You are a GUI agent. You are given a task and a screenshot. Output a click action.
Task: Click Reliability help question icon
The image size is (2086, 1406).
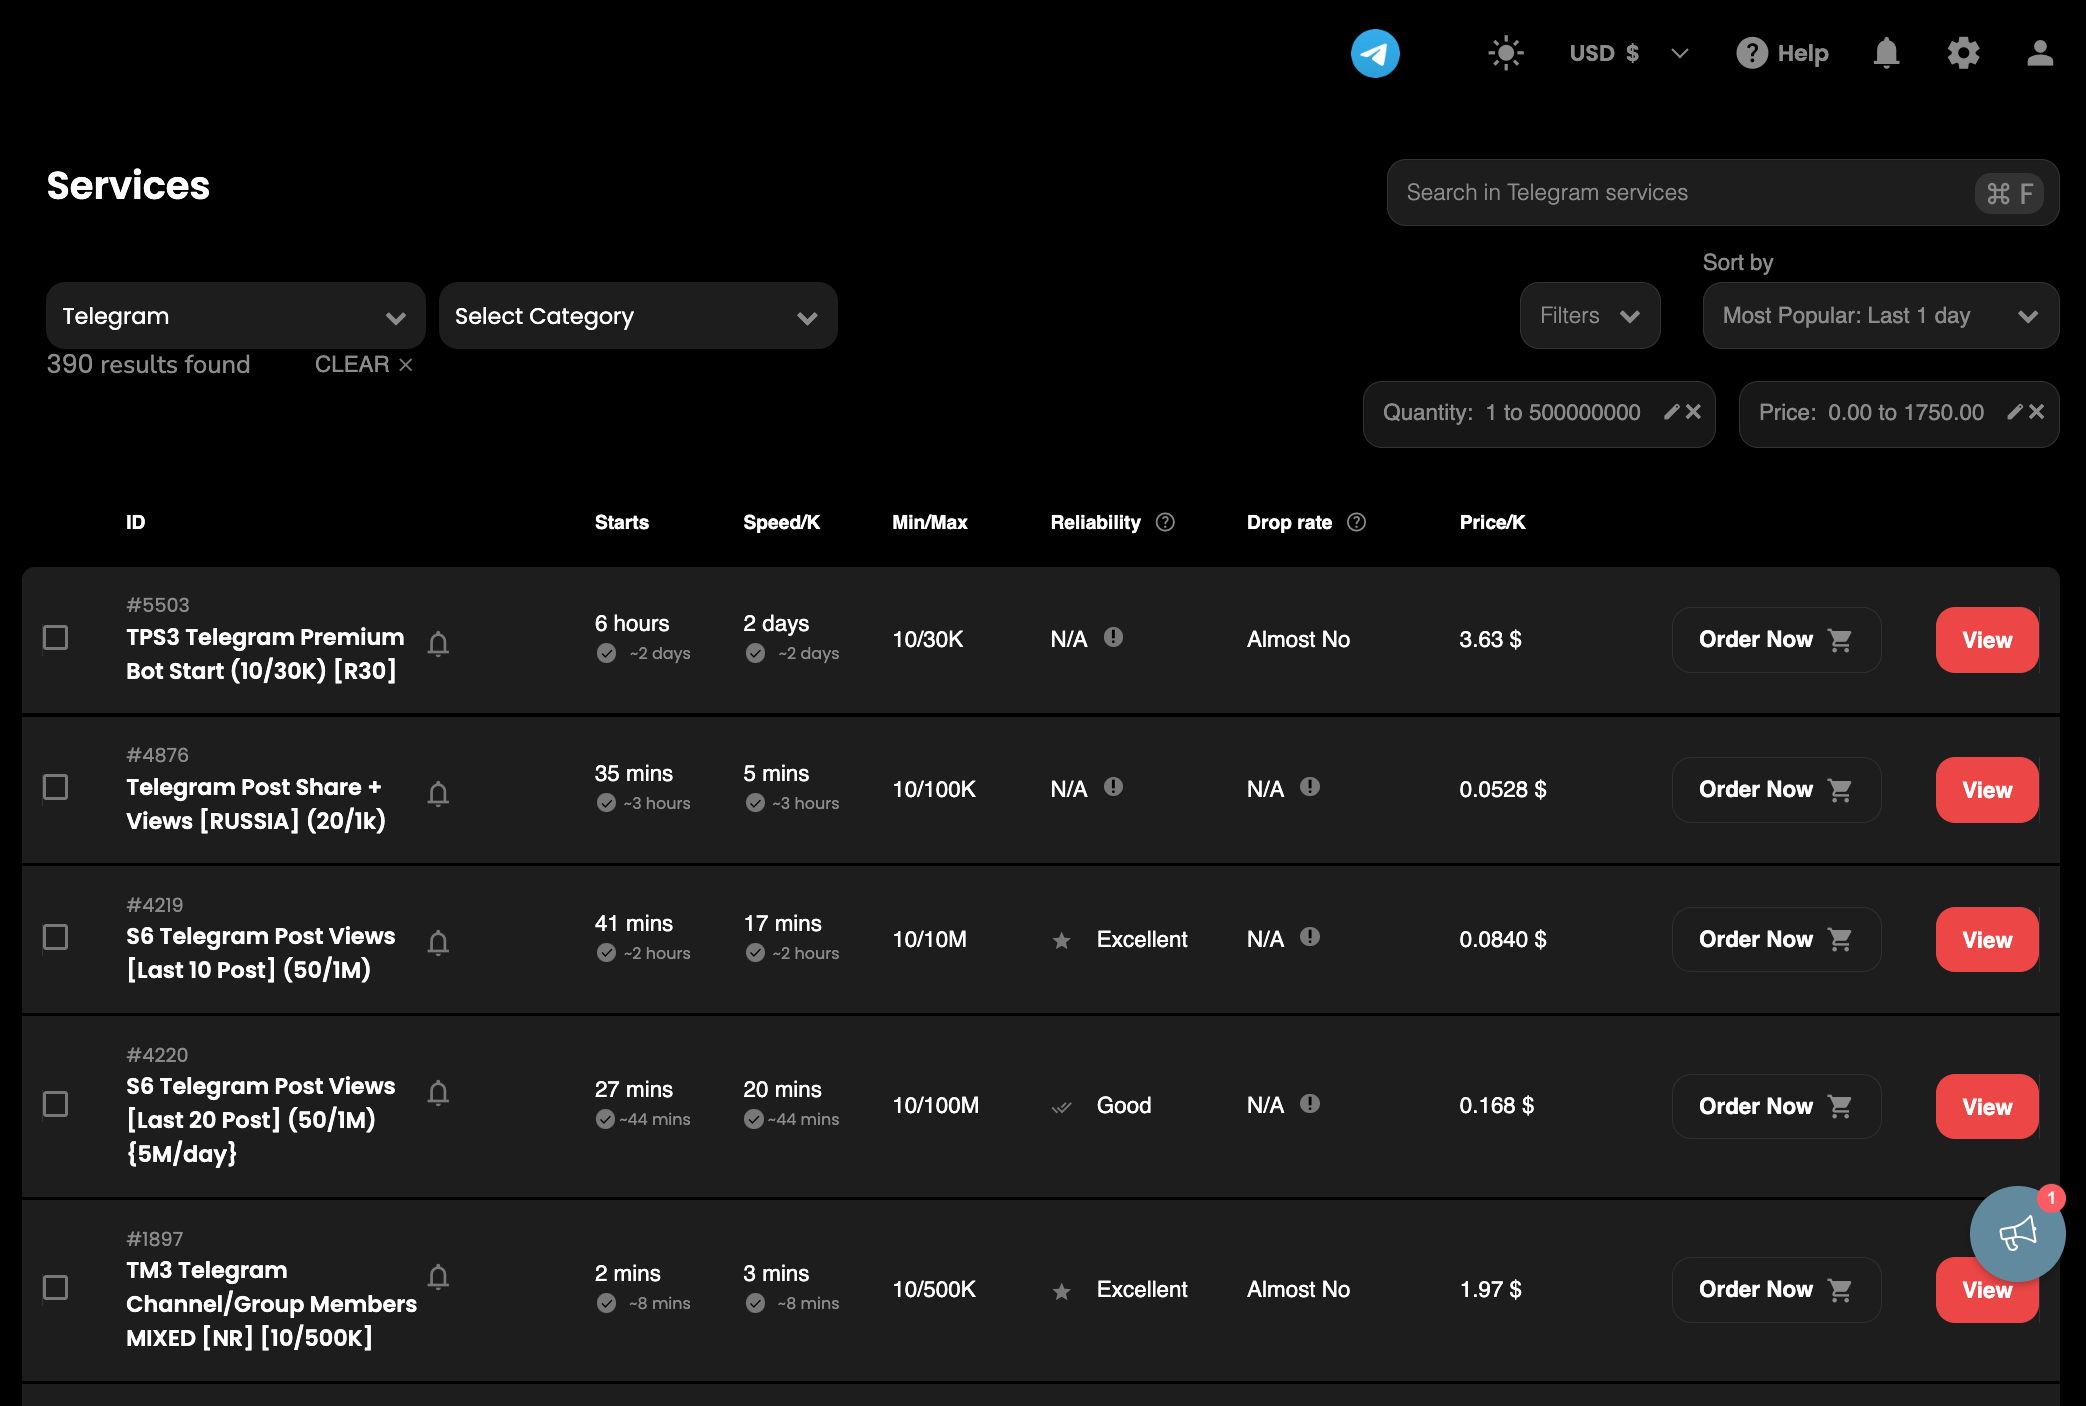(x=1165, y=522)
